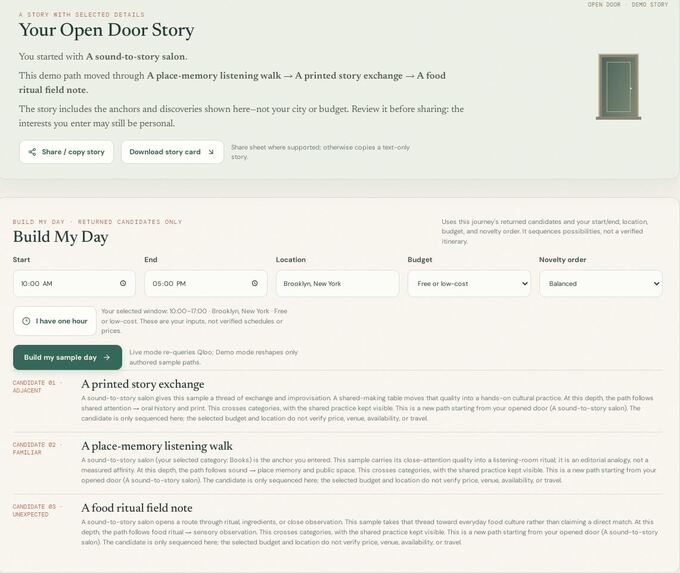Image resolution: width=680 pixels, height=573 pixels.
Task: Click the share icon in Share / copy story
Action: tap(32, 152)
